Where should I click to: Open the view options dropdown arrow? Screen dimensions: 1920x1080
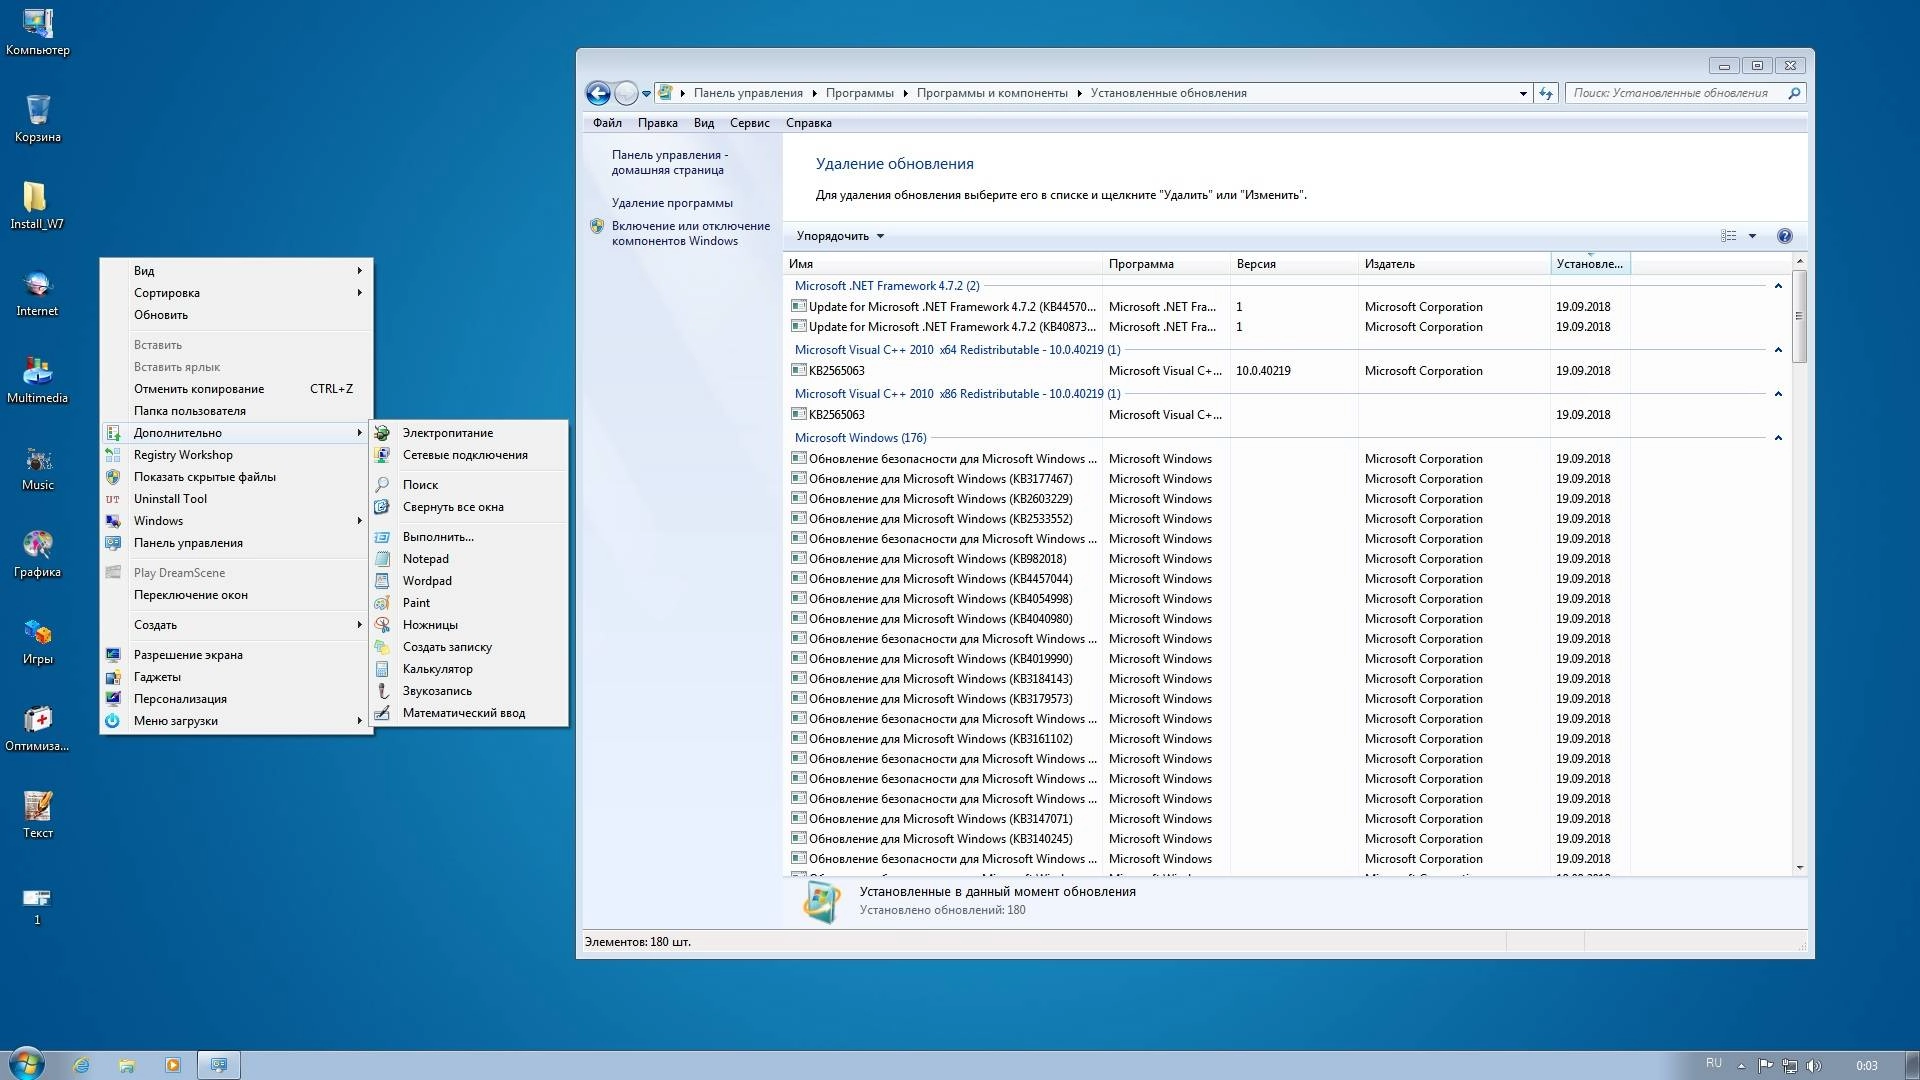(1752, 236)
